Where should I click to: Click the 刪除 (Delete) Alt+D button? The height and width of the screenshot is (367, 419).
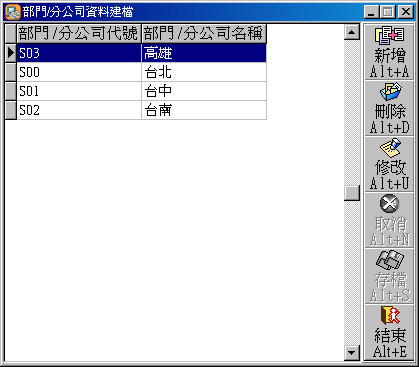(x=389, y=108)
